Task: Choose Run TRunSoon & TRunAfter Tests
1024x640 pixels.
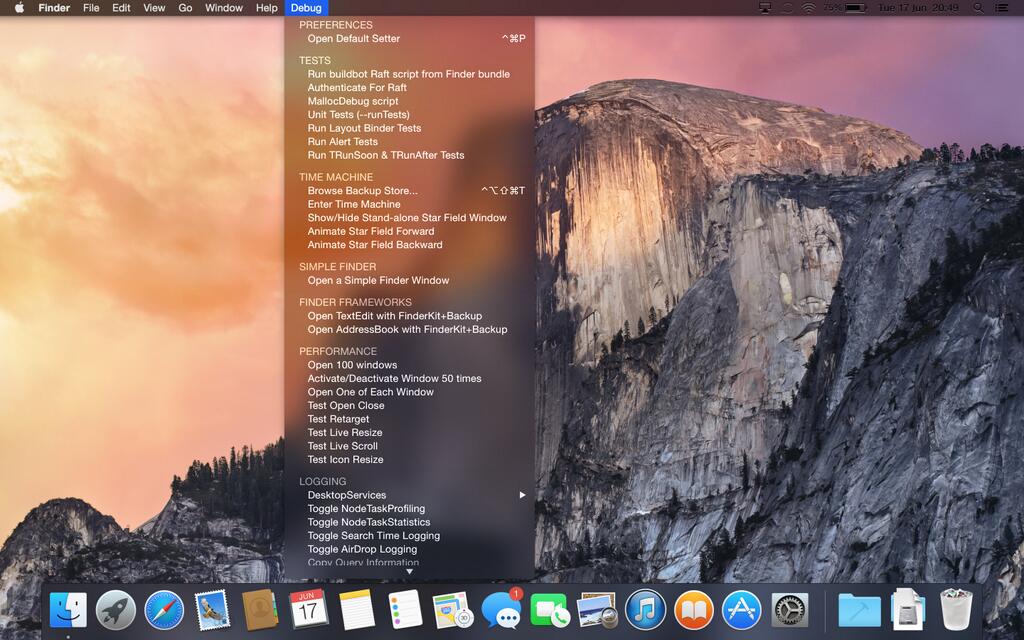Action: click(409, 155)
